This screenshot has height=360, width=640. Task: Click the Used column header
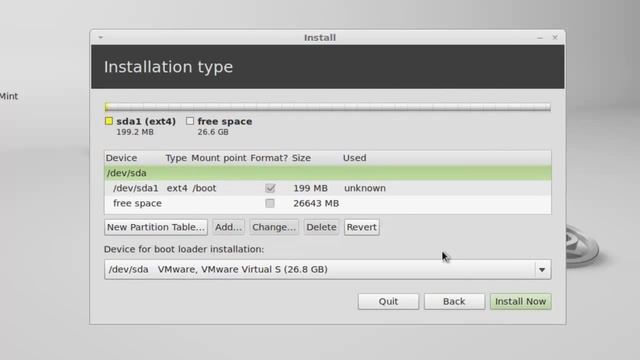pos(354,158)
